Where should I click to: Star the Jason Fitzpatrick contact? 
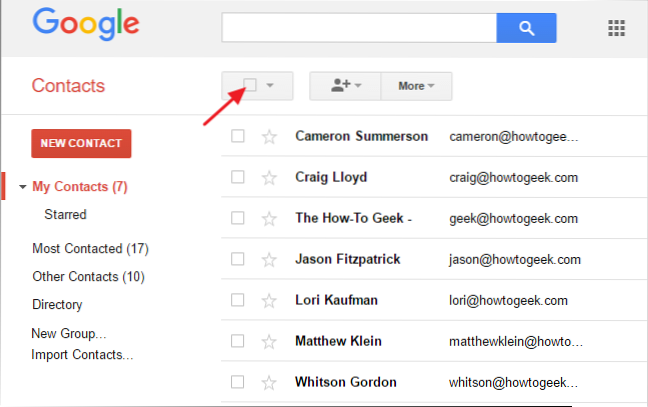(268, 260)
